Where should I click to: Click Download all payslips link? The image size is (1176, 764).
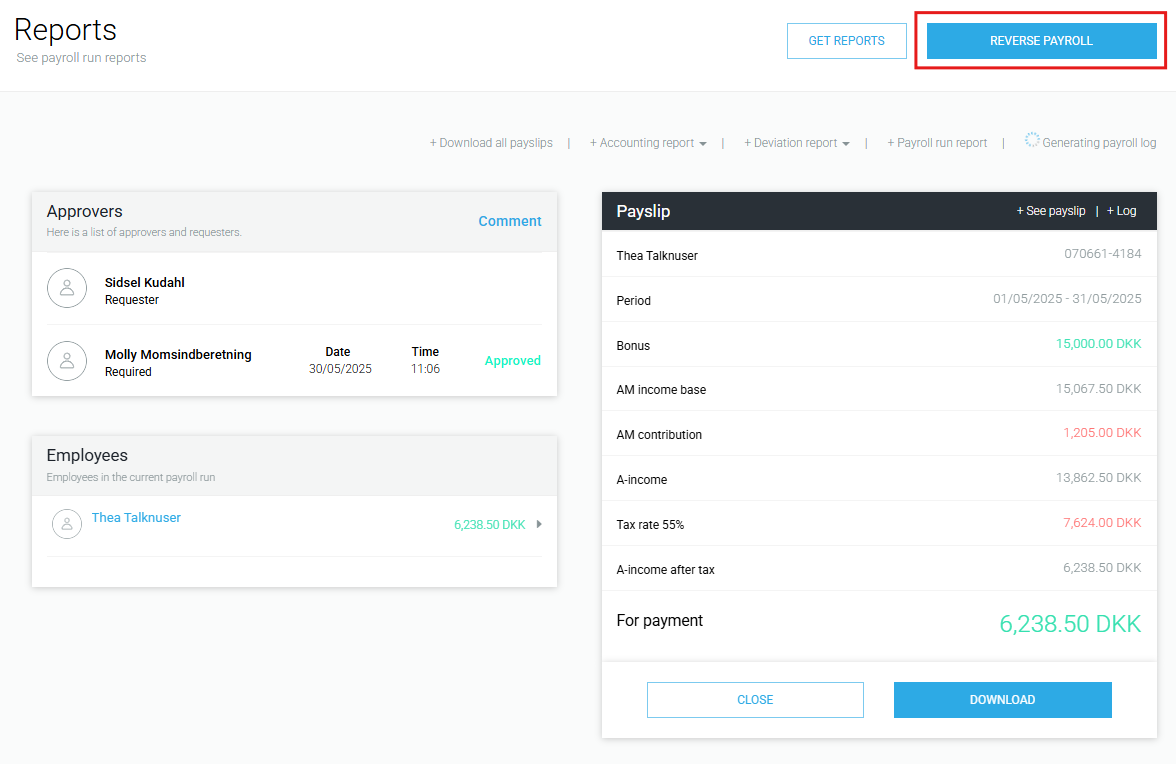click(491, 143)
